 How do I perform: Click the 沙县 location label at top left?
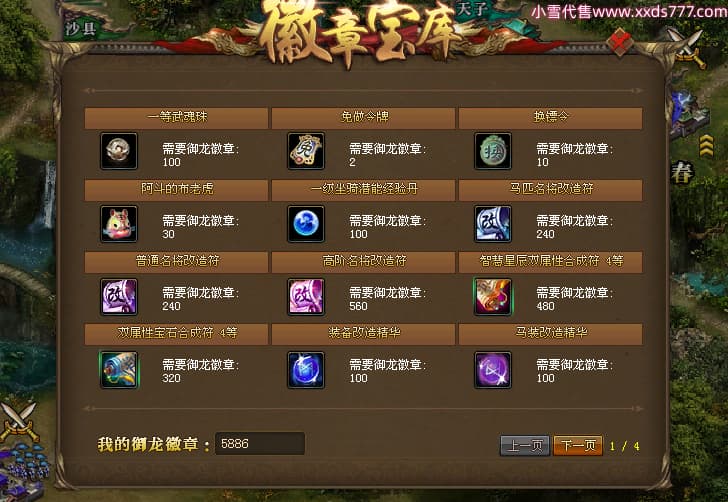pyautogui.click(x=81, y=29)
